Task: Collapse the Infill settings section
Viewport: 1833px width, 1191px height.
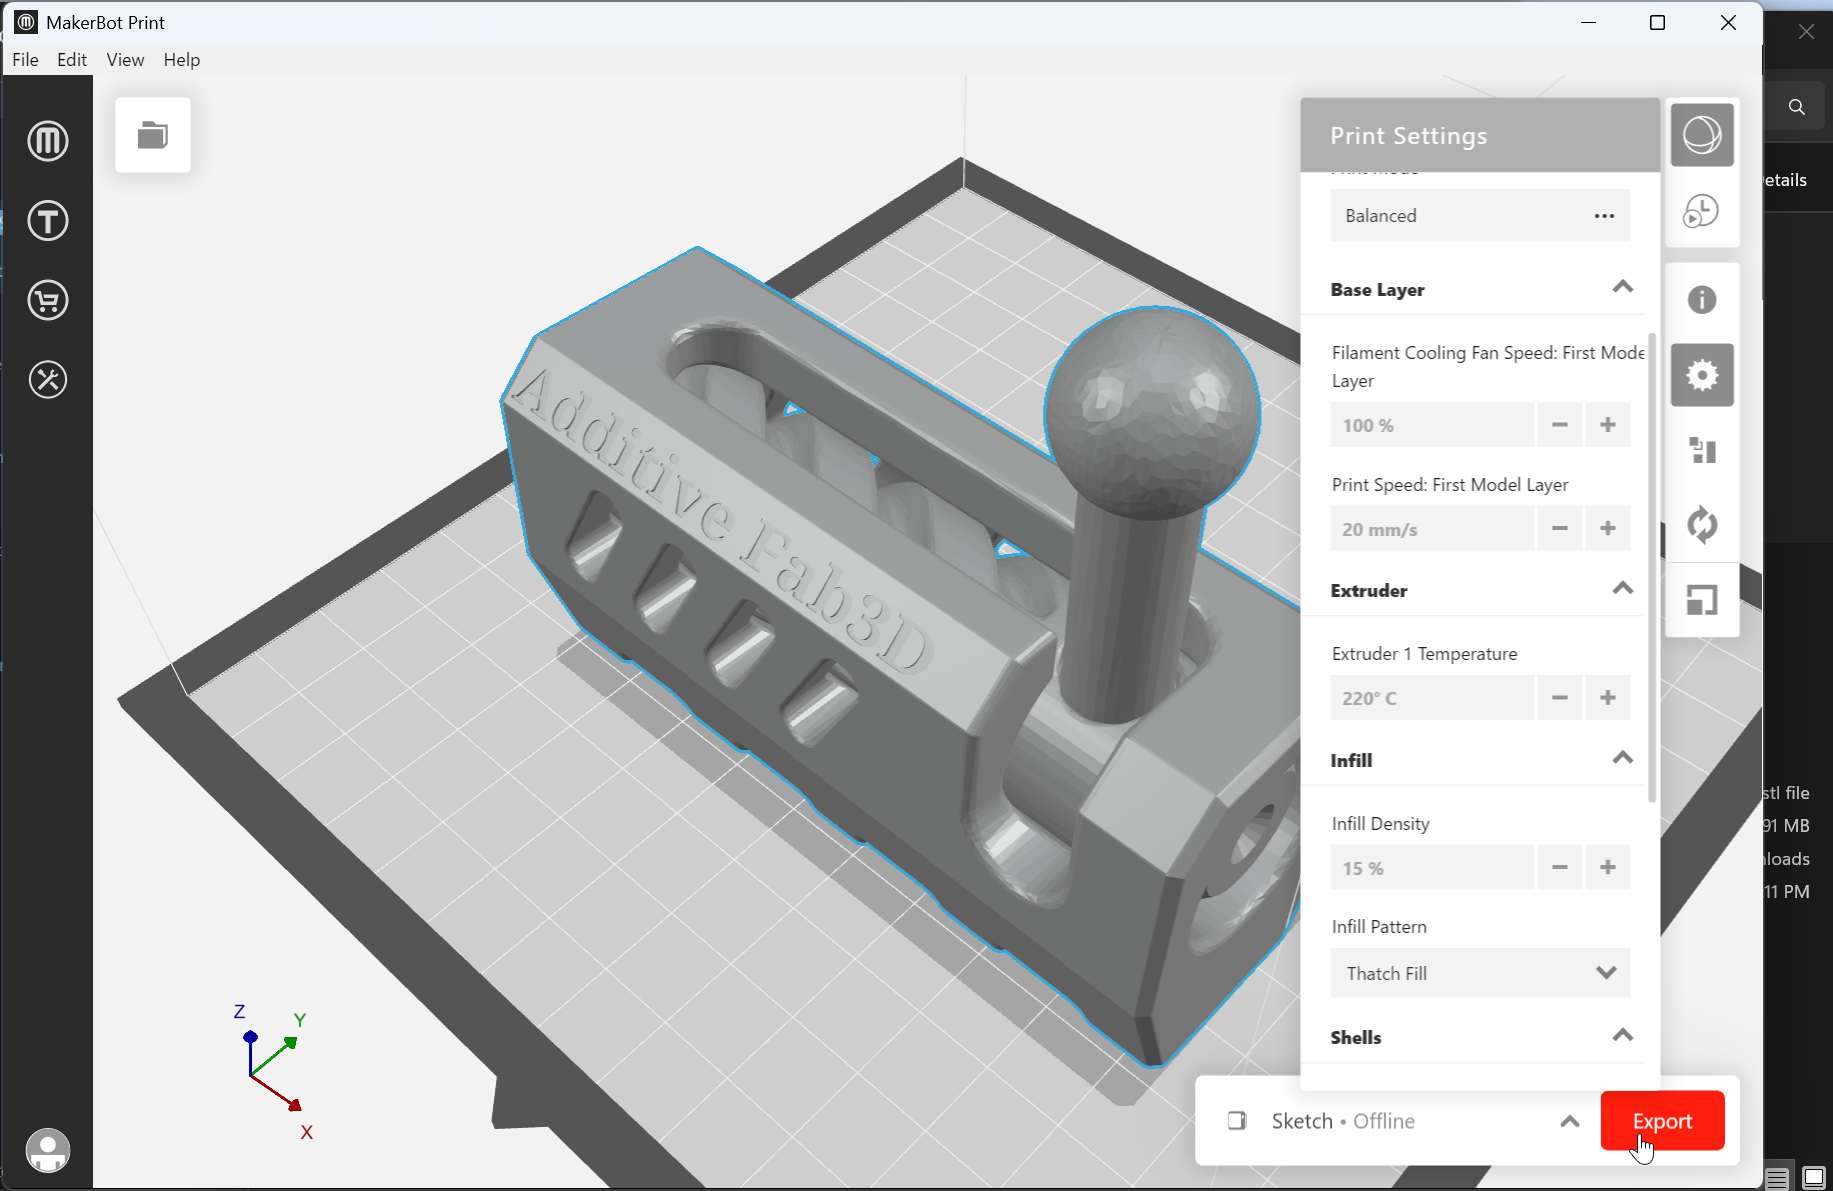Action: pos(1622,758)
